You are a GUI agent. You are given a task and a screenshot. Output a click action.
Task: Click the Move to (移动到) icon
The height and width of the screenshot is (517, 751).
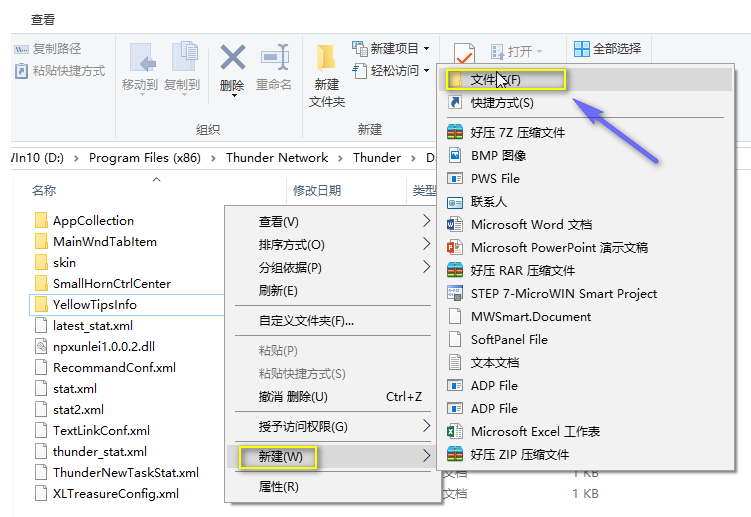(142, 57)
